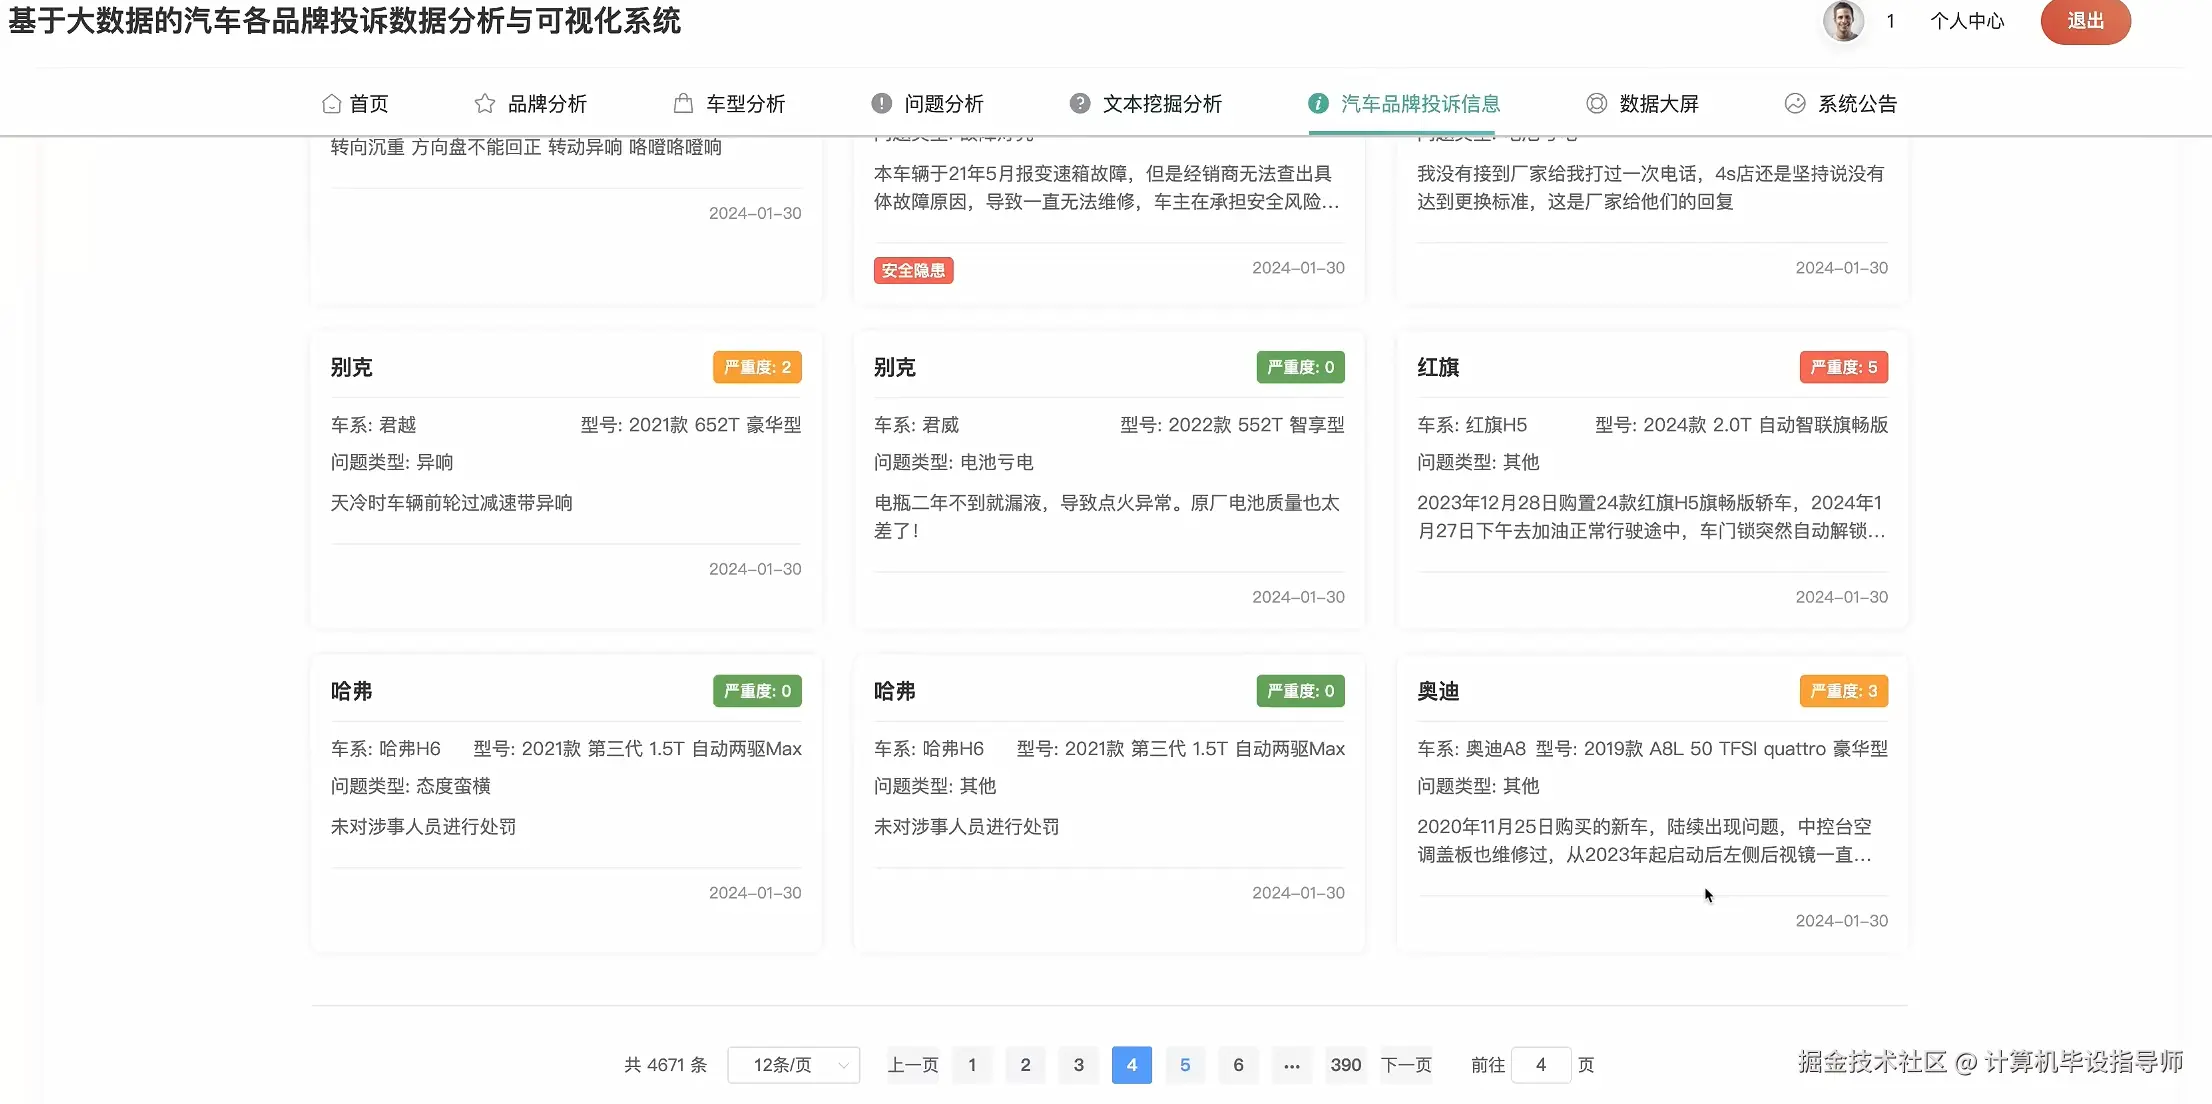Click the home icon next to 首页

pyautogui.click(x=331, y=103)
